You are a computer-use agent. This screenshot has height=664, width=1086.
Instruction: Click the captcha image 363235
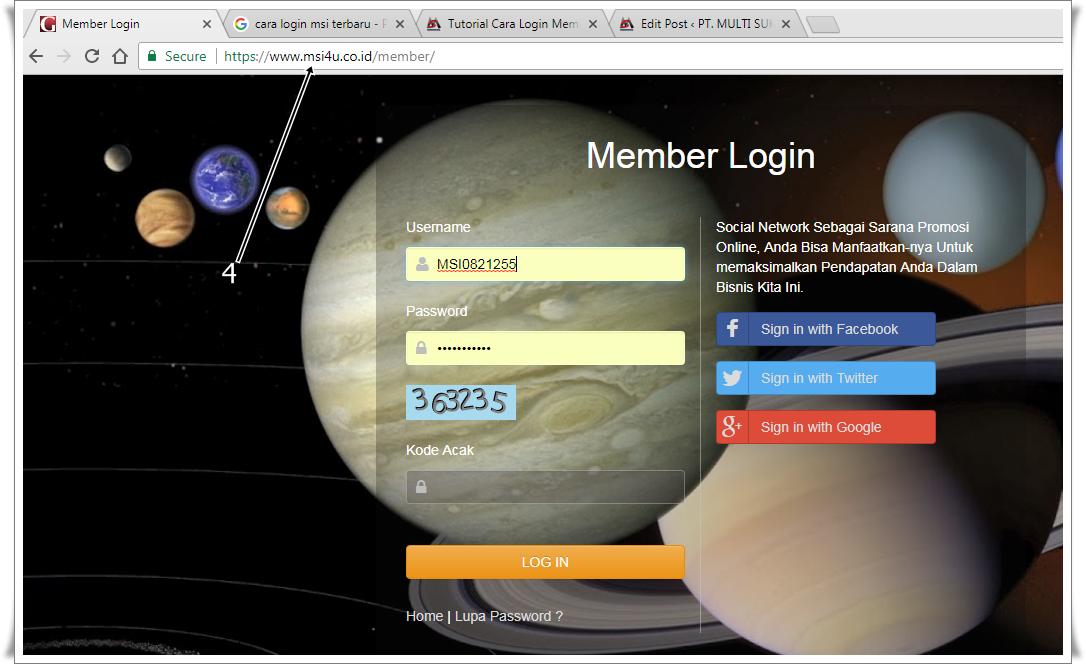pos(461,402)
